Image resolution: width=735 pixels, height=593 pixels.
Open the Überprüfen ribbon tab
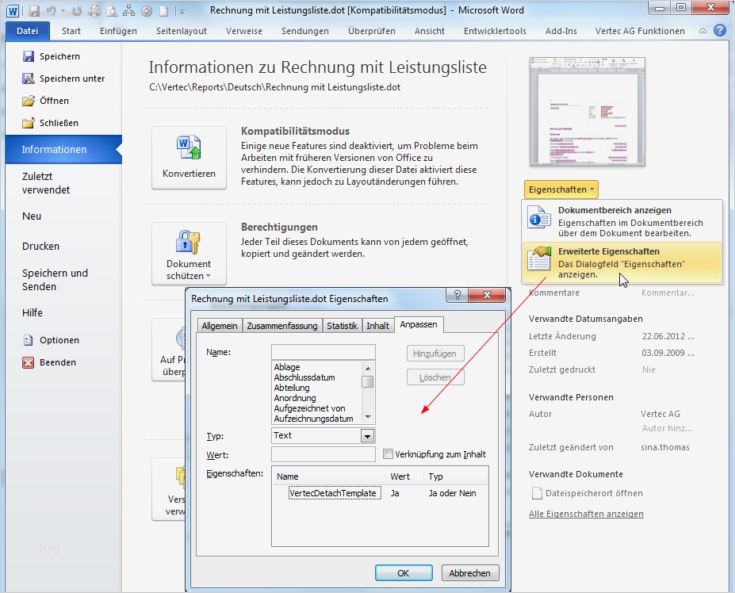[x=372, y=31]
